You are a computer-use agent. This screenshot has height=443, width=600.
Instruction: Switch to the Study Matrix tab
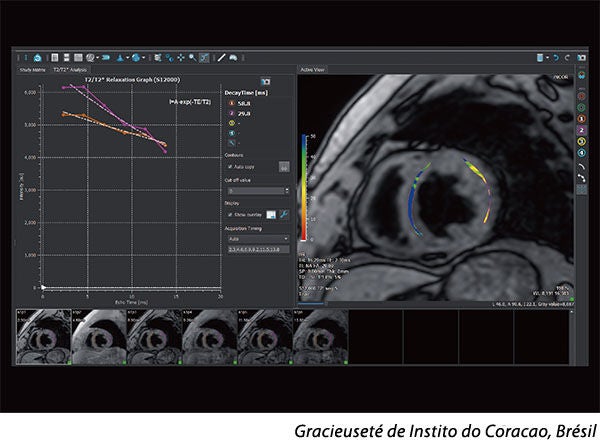coord(33,70)
